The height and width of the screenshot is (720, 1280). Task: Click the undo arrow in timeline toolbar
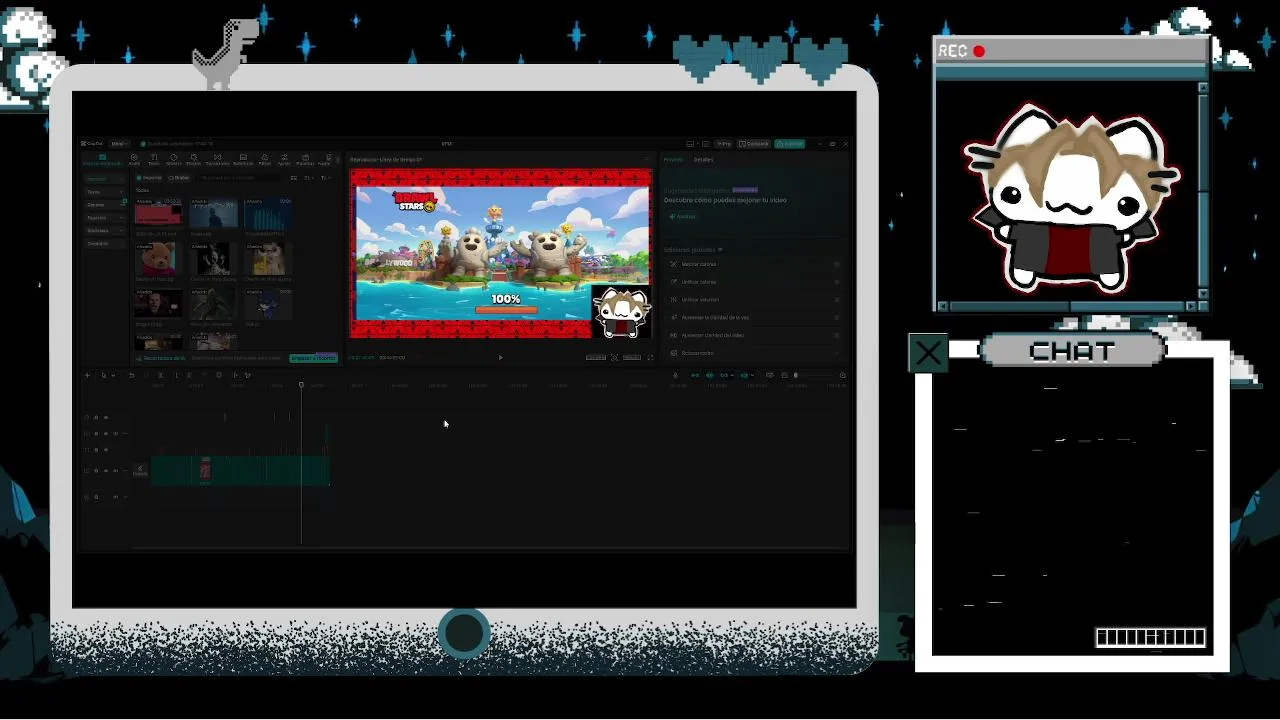click(x=131, y=375)
